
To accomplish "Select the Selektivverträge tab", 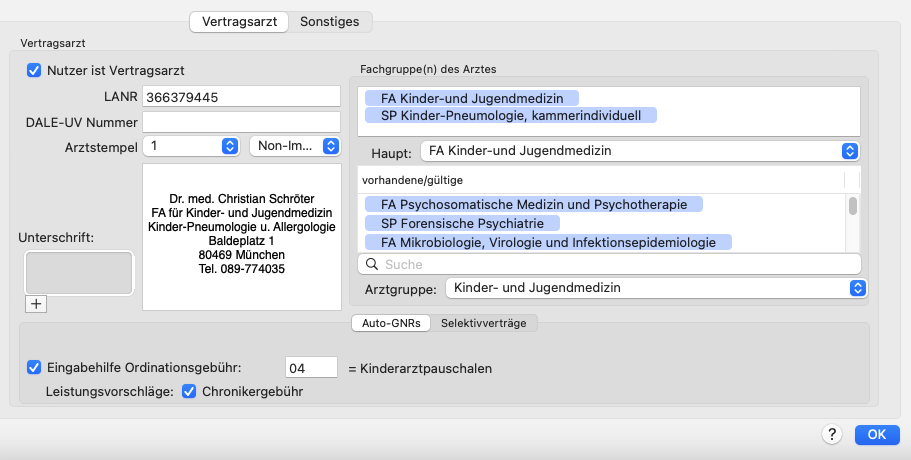I will click(483, 323).
